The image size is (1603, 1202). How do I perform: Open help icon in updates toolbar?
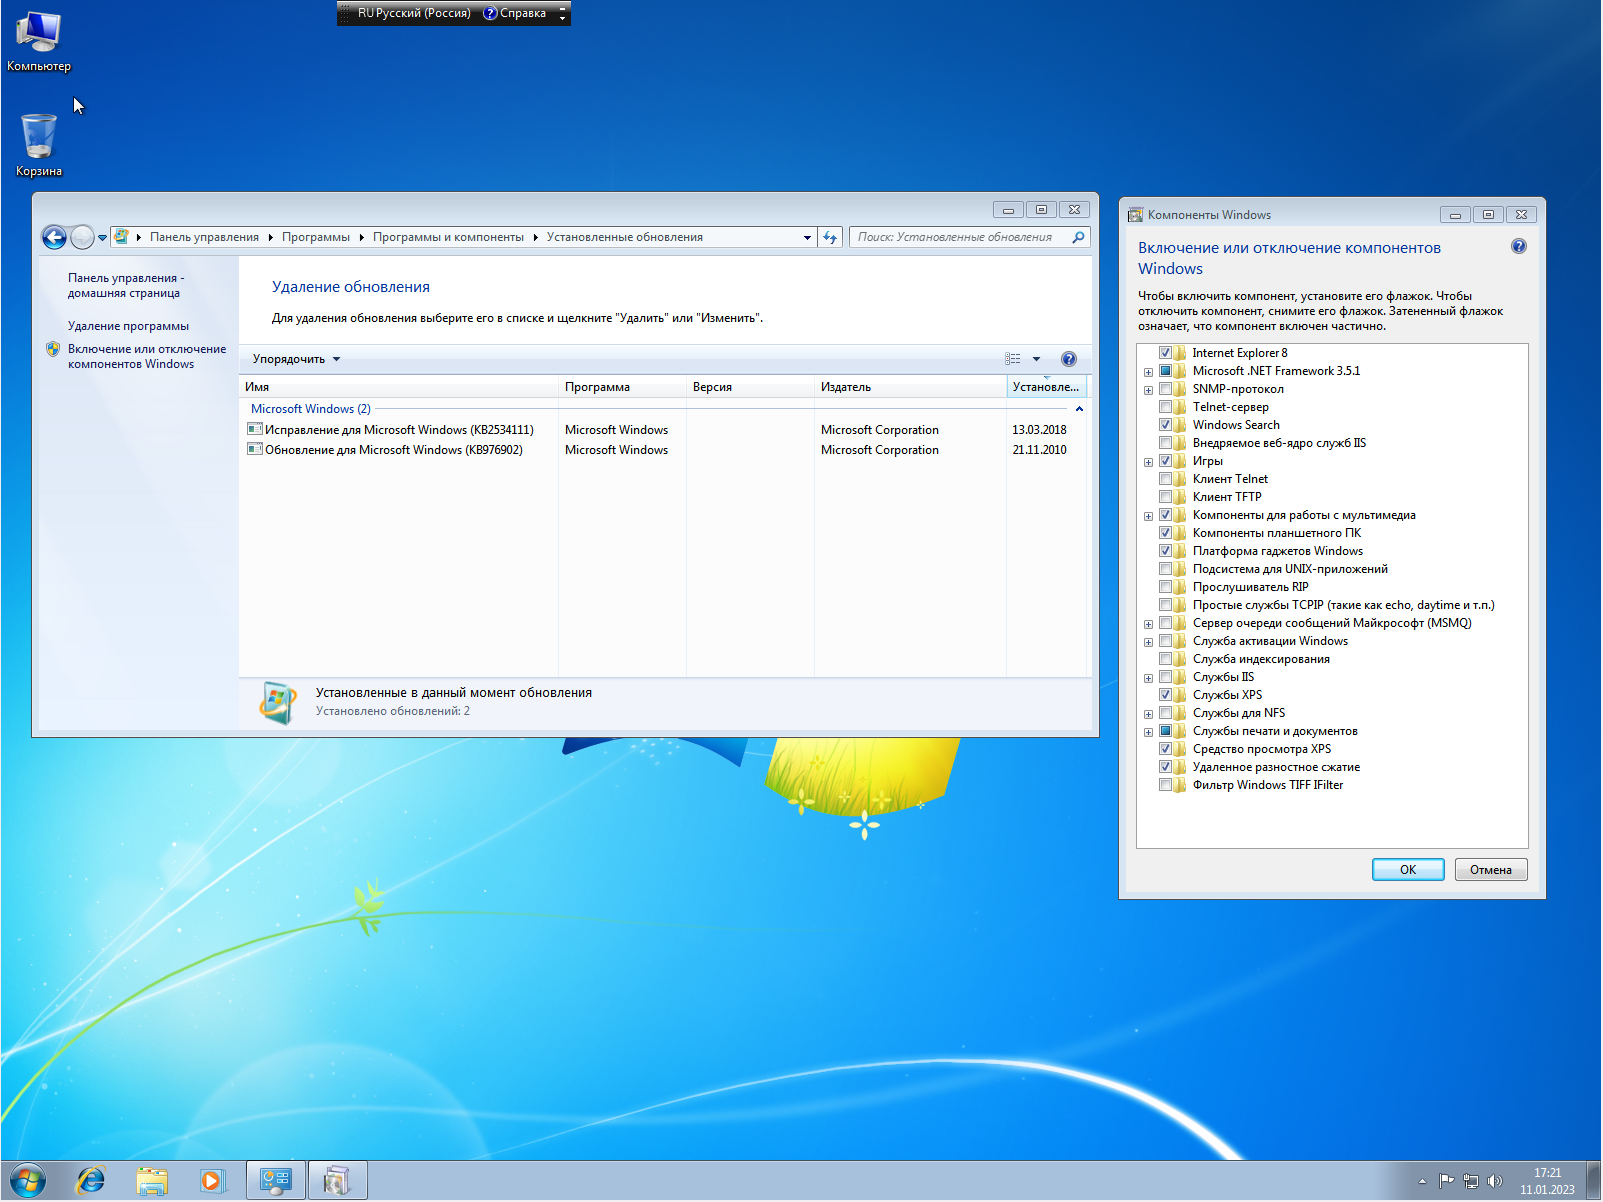1068,359
